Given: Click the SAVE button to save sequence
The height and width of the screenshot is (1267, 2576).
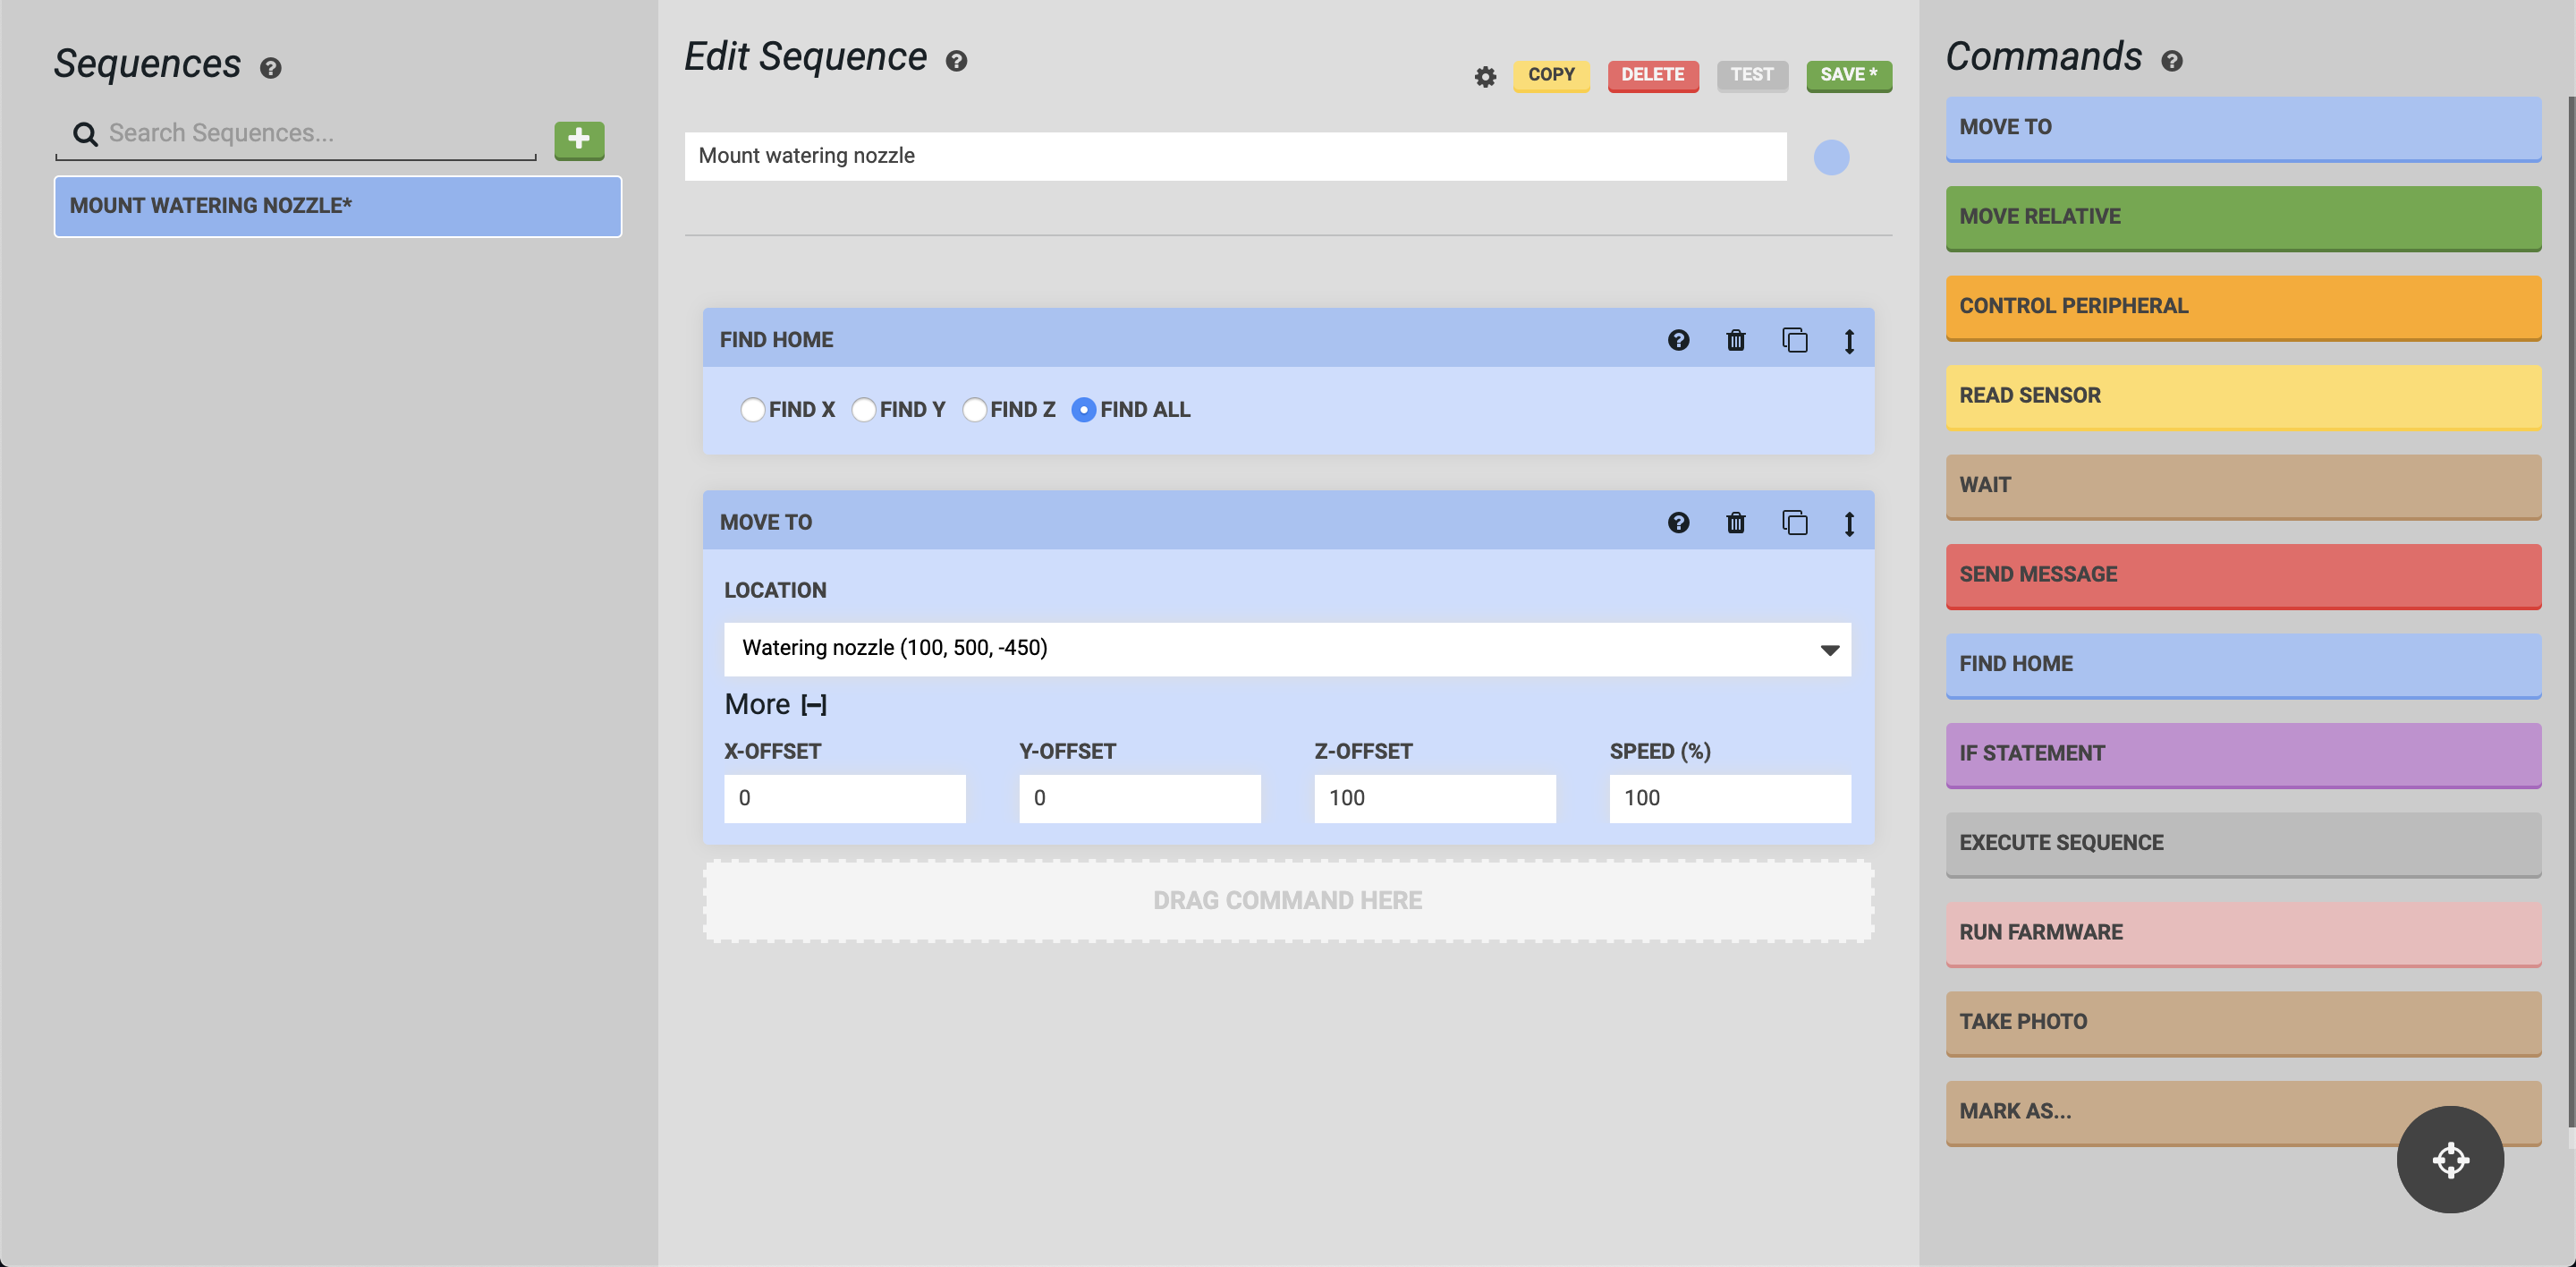Looking at the screenshot, I should [1846, 74].
